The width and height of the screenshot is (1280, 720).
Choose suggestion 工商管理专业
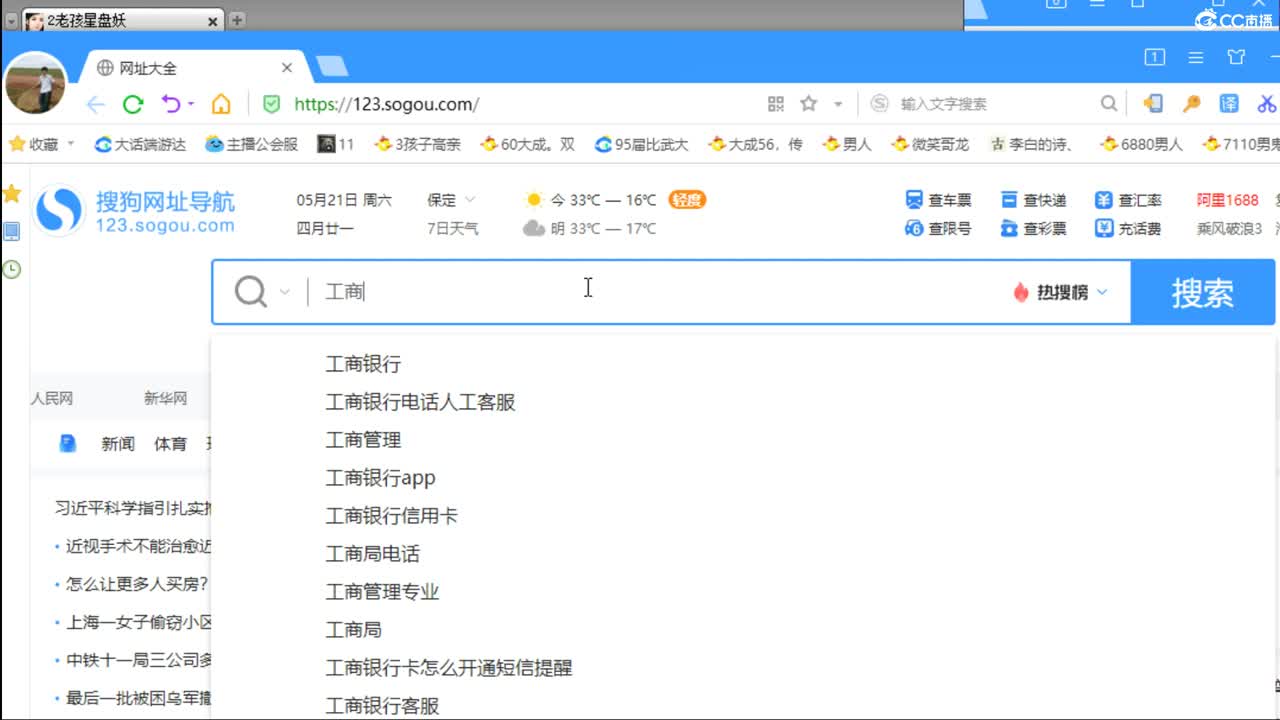383,592
